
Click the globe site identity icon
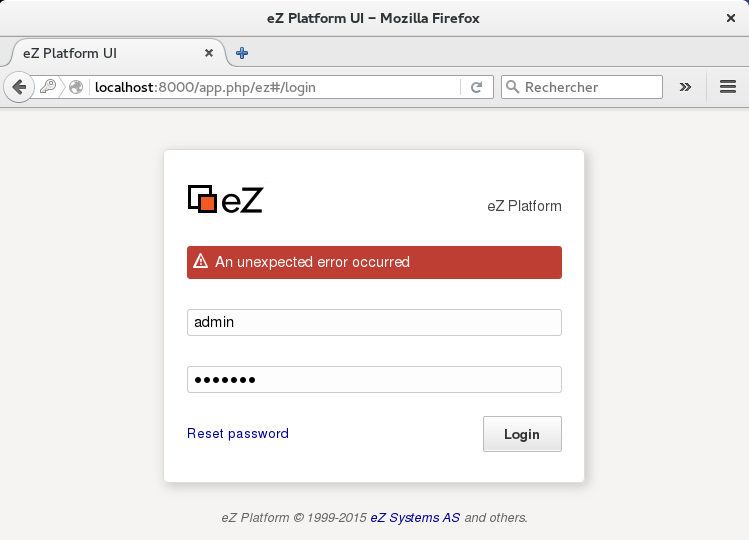(76, 87)
